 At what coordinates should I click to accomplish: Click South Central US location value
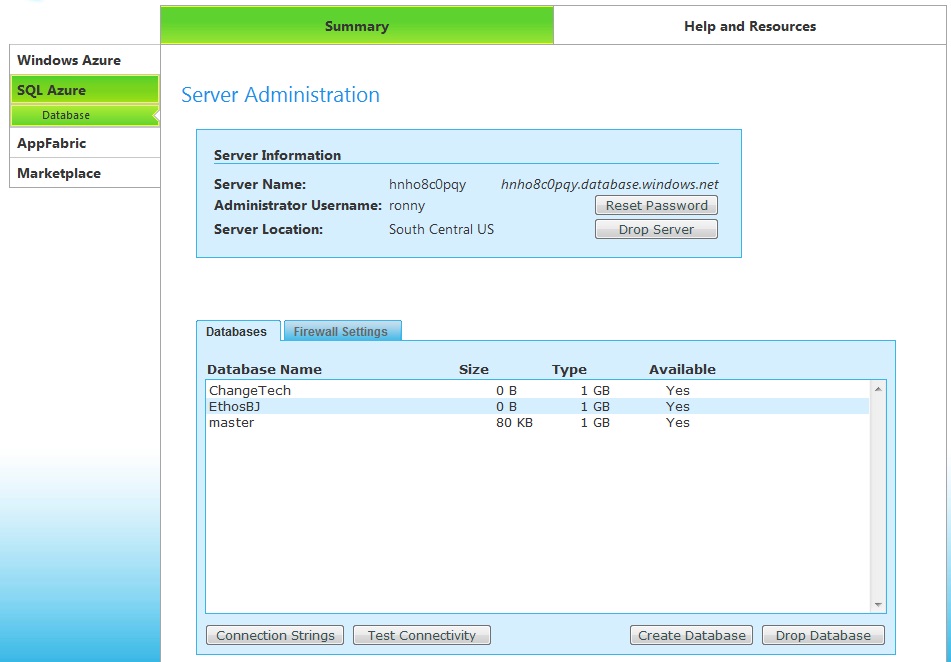442,229
